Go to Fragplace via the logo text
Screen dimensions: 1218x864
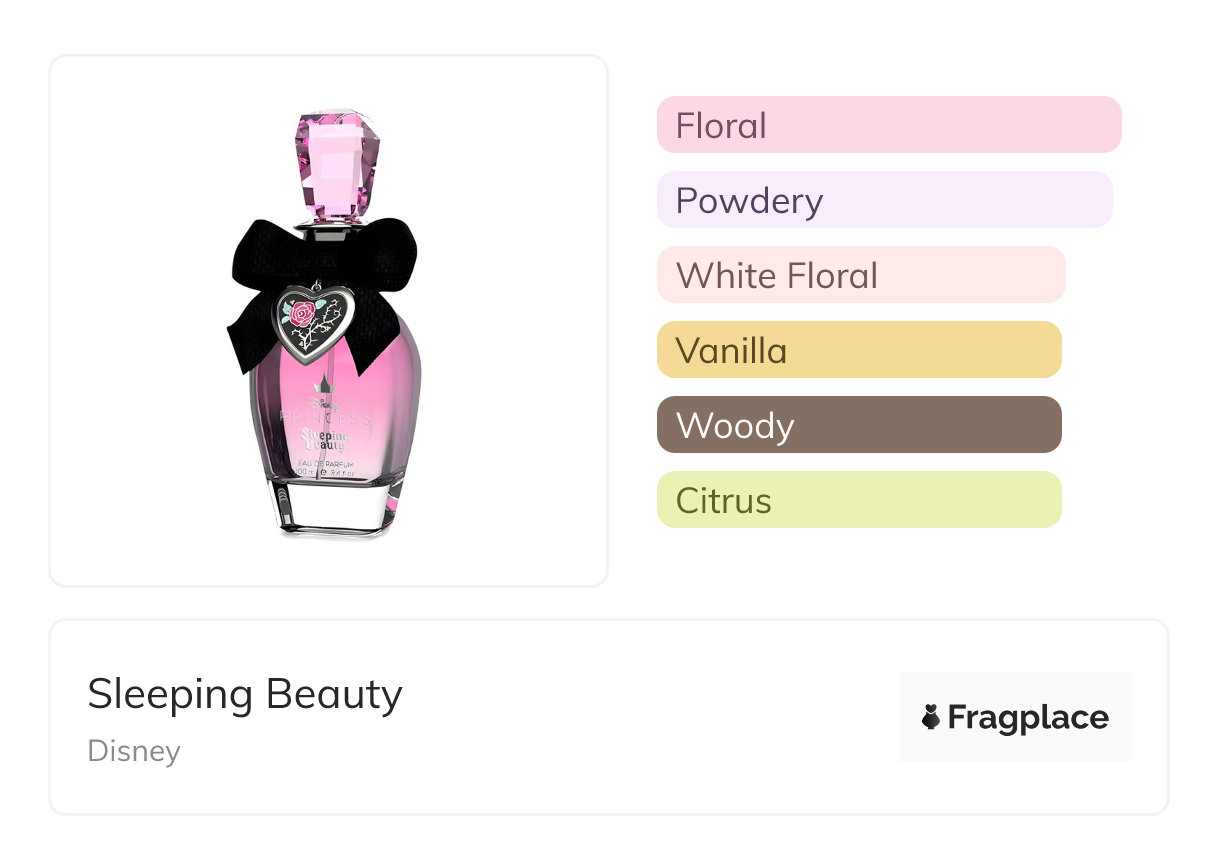pos(1028,718)
